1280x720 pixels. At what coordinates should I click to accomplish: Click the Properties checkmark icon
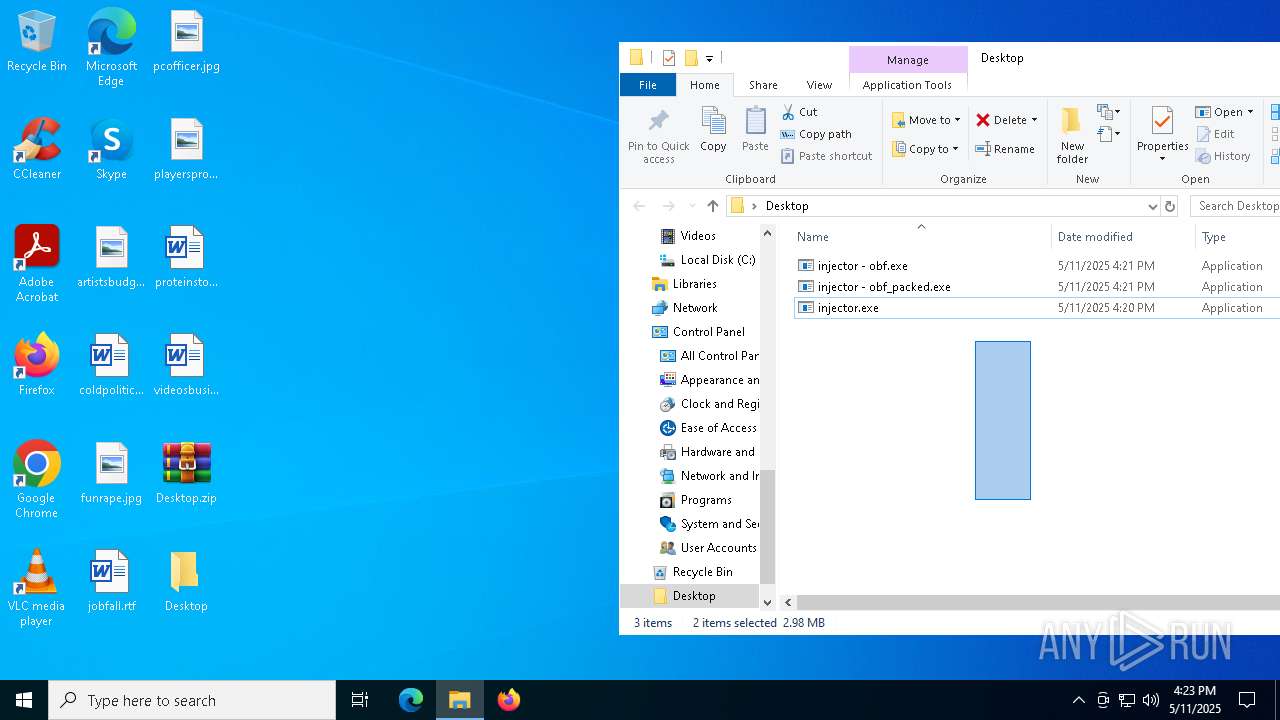(x=1162, y=122)
